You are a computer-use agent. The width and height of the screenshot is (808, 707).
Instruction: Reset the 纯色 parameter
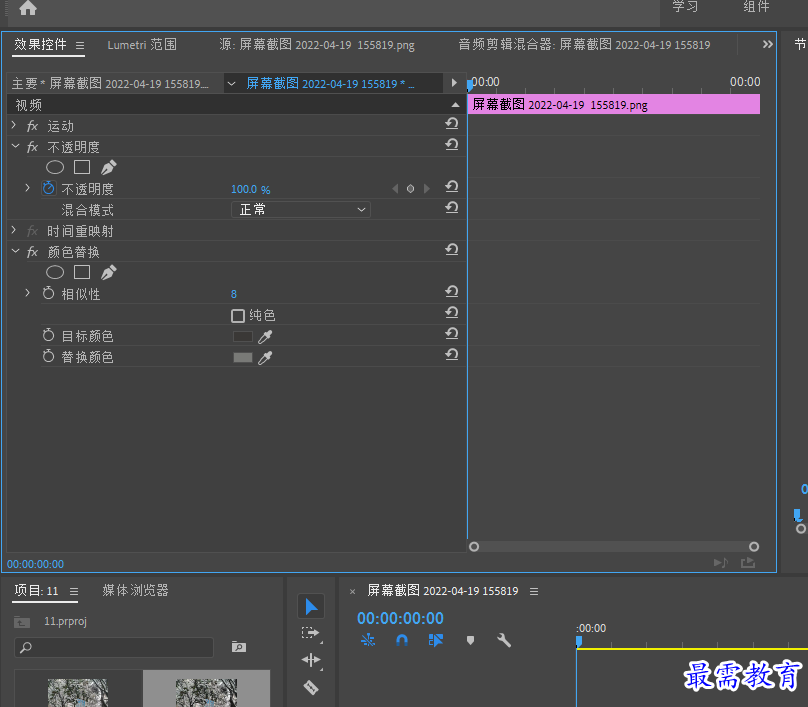452,312
